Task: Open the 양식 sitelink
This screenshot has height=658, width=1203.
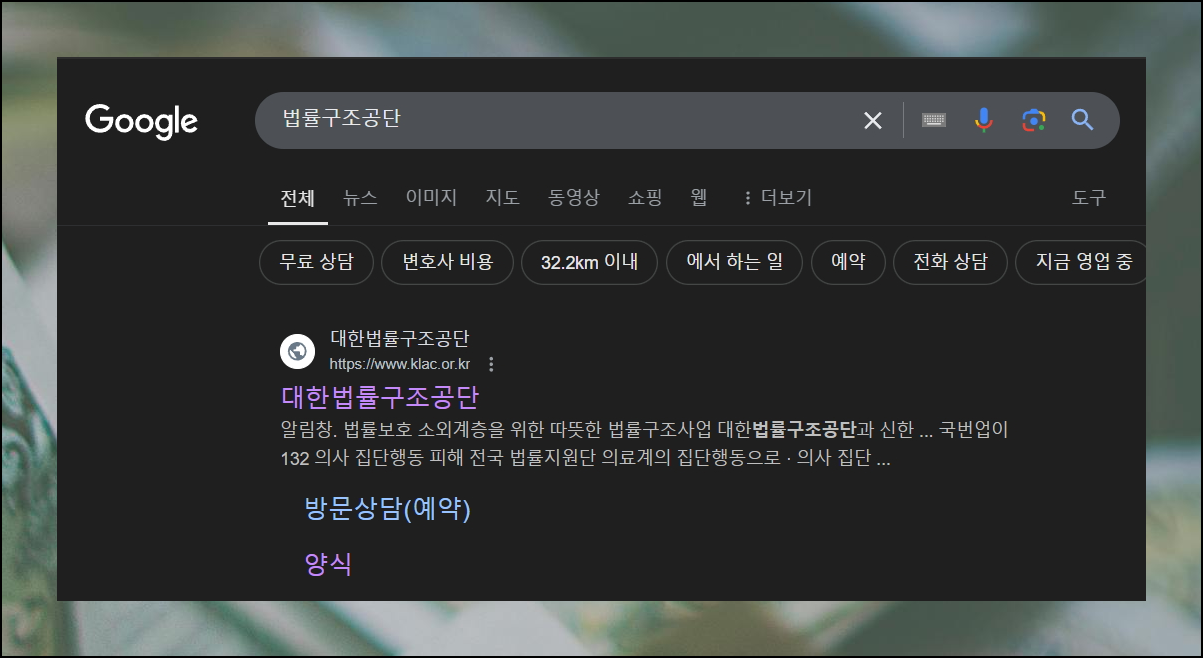Action: [x=328, y=563]
